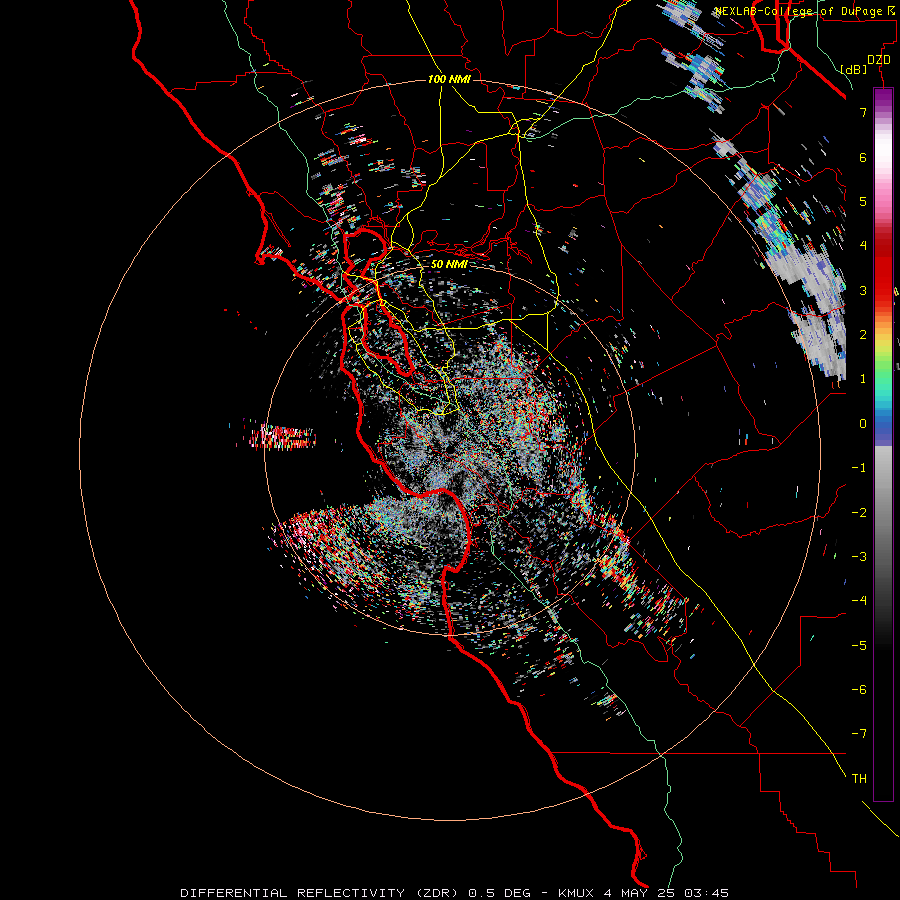Image resolution: width=900 pixels, height=900 pixels.
Task: Click the 6 value on the color scale
Action: pyautogui.click(x=863, y=157)
